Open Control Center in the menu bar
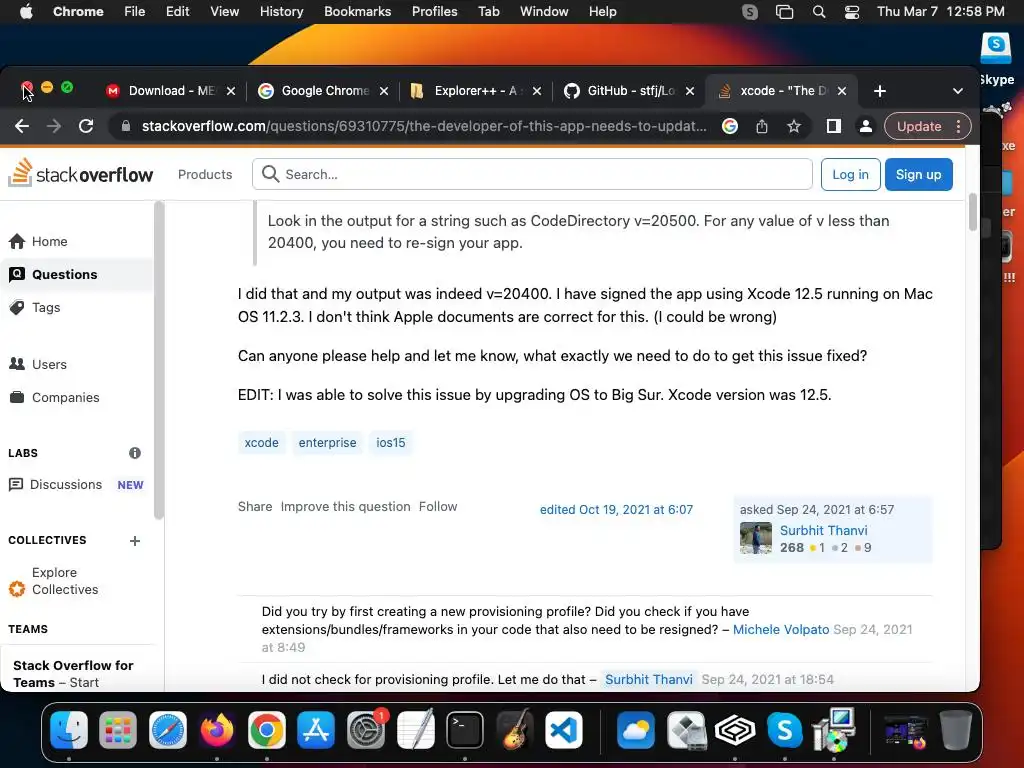 [852, 11]
